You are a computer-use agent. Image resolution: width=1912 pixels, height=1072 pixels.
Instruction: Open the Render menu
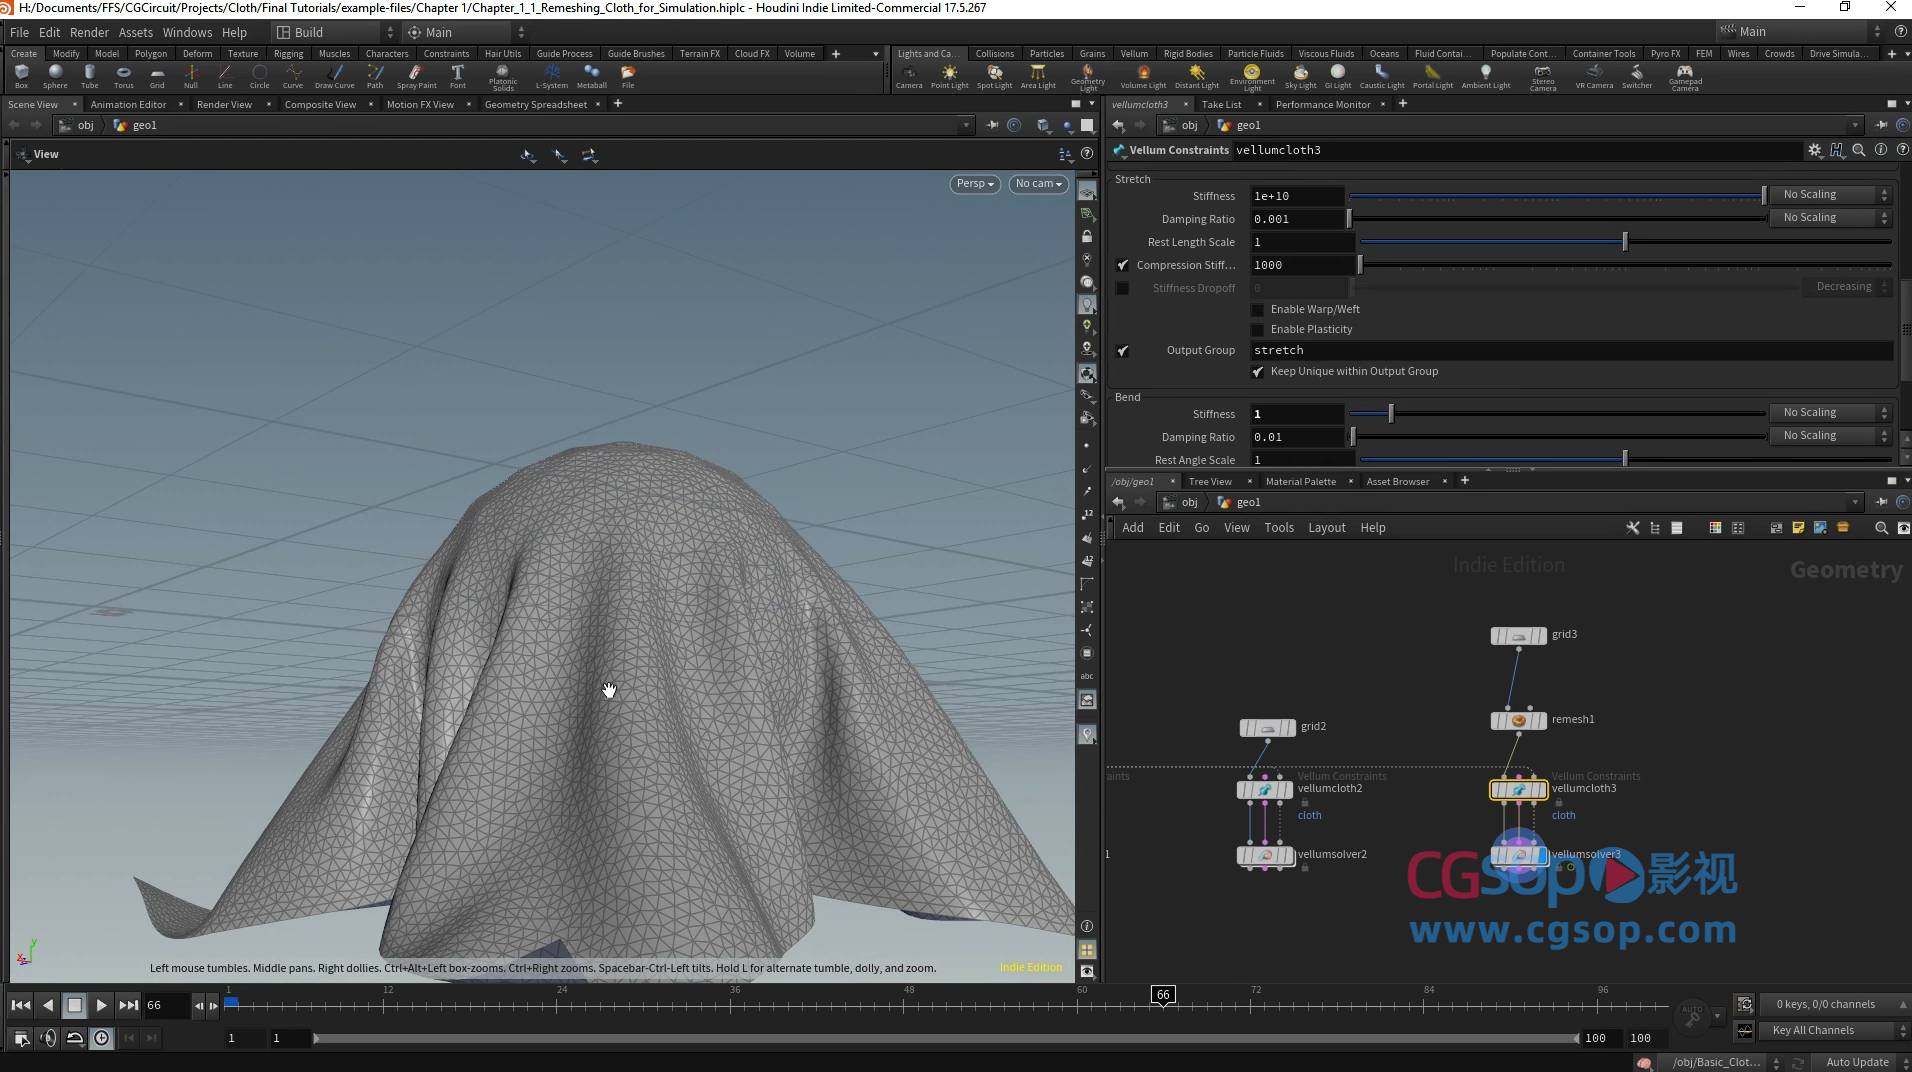pyautogui.click(x=89, y=32)
